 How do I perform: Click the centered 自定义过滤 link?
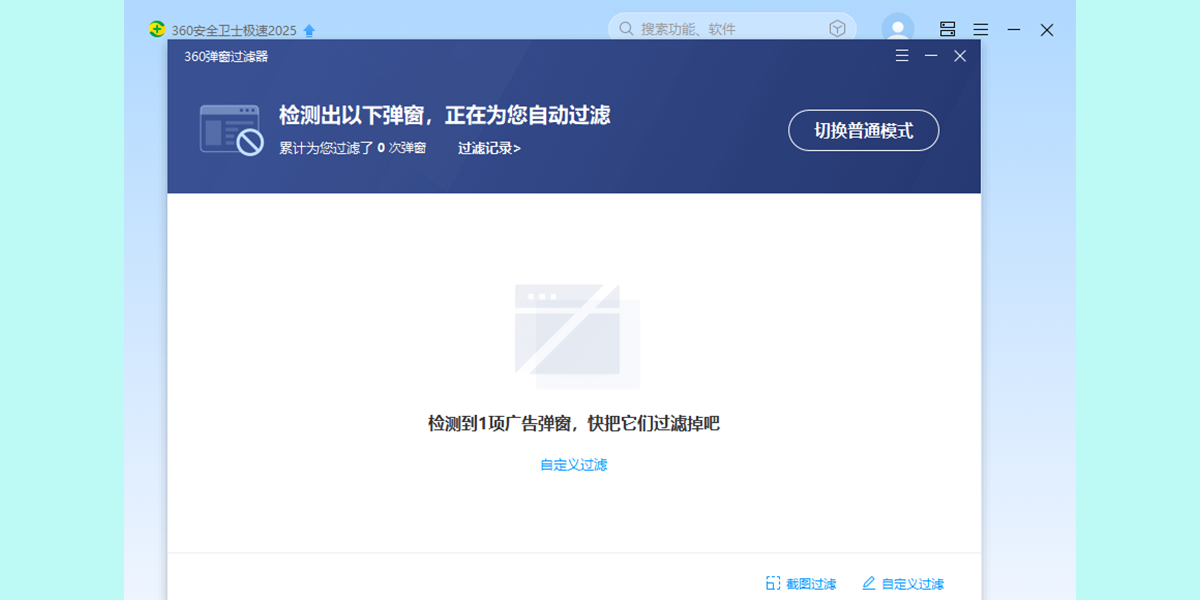(x=574, y=465)
